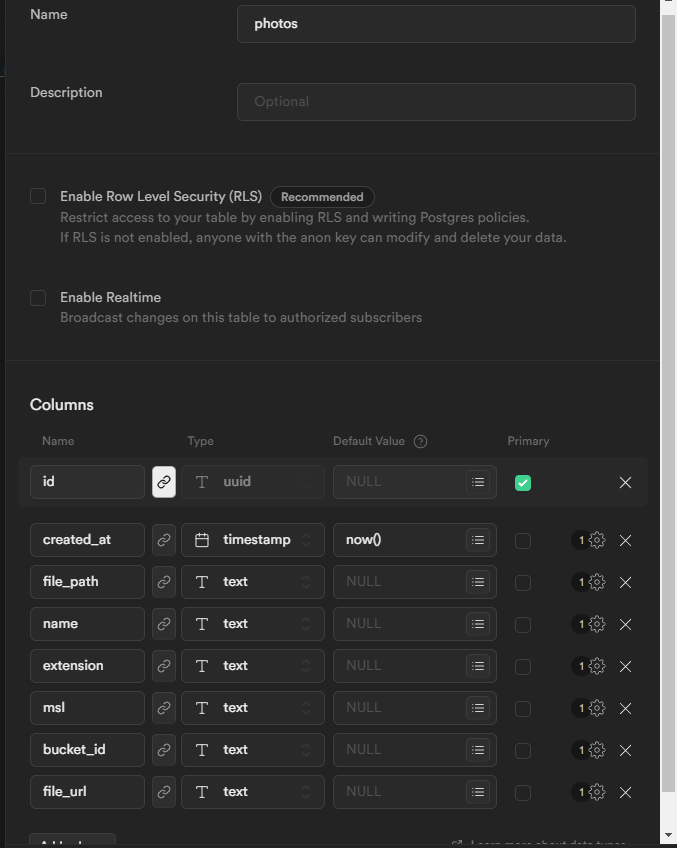Open default value suggestions for name column

click(478, 624)
